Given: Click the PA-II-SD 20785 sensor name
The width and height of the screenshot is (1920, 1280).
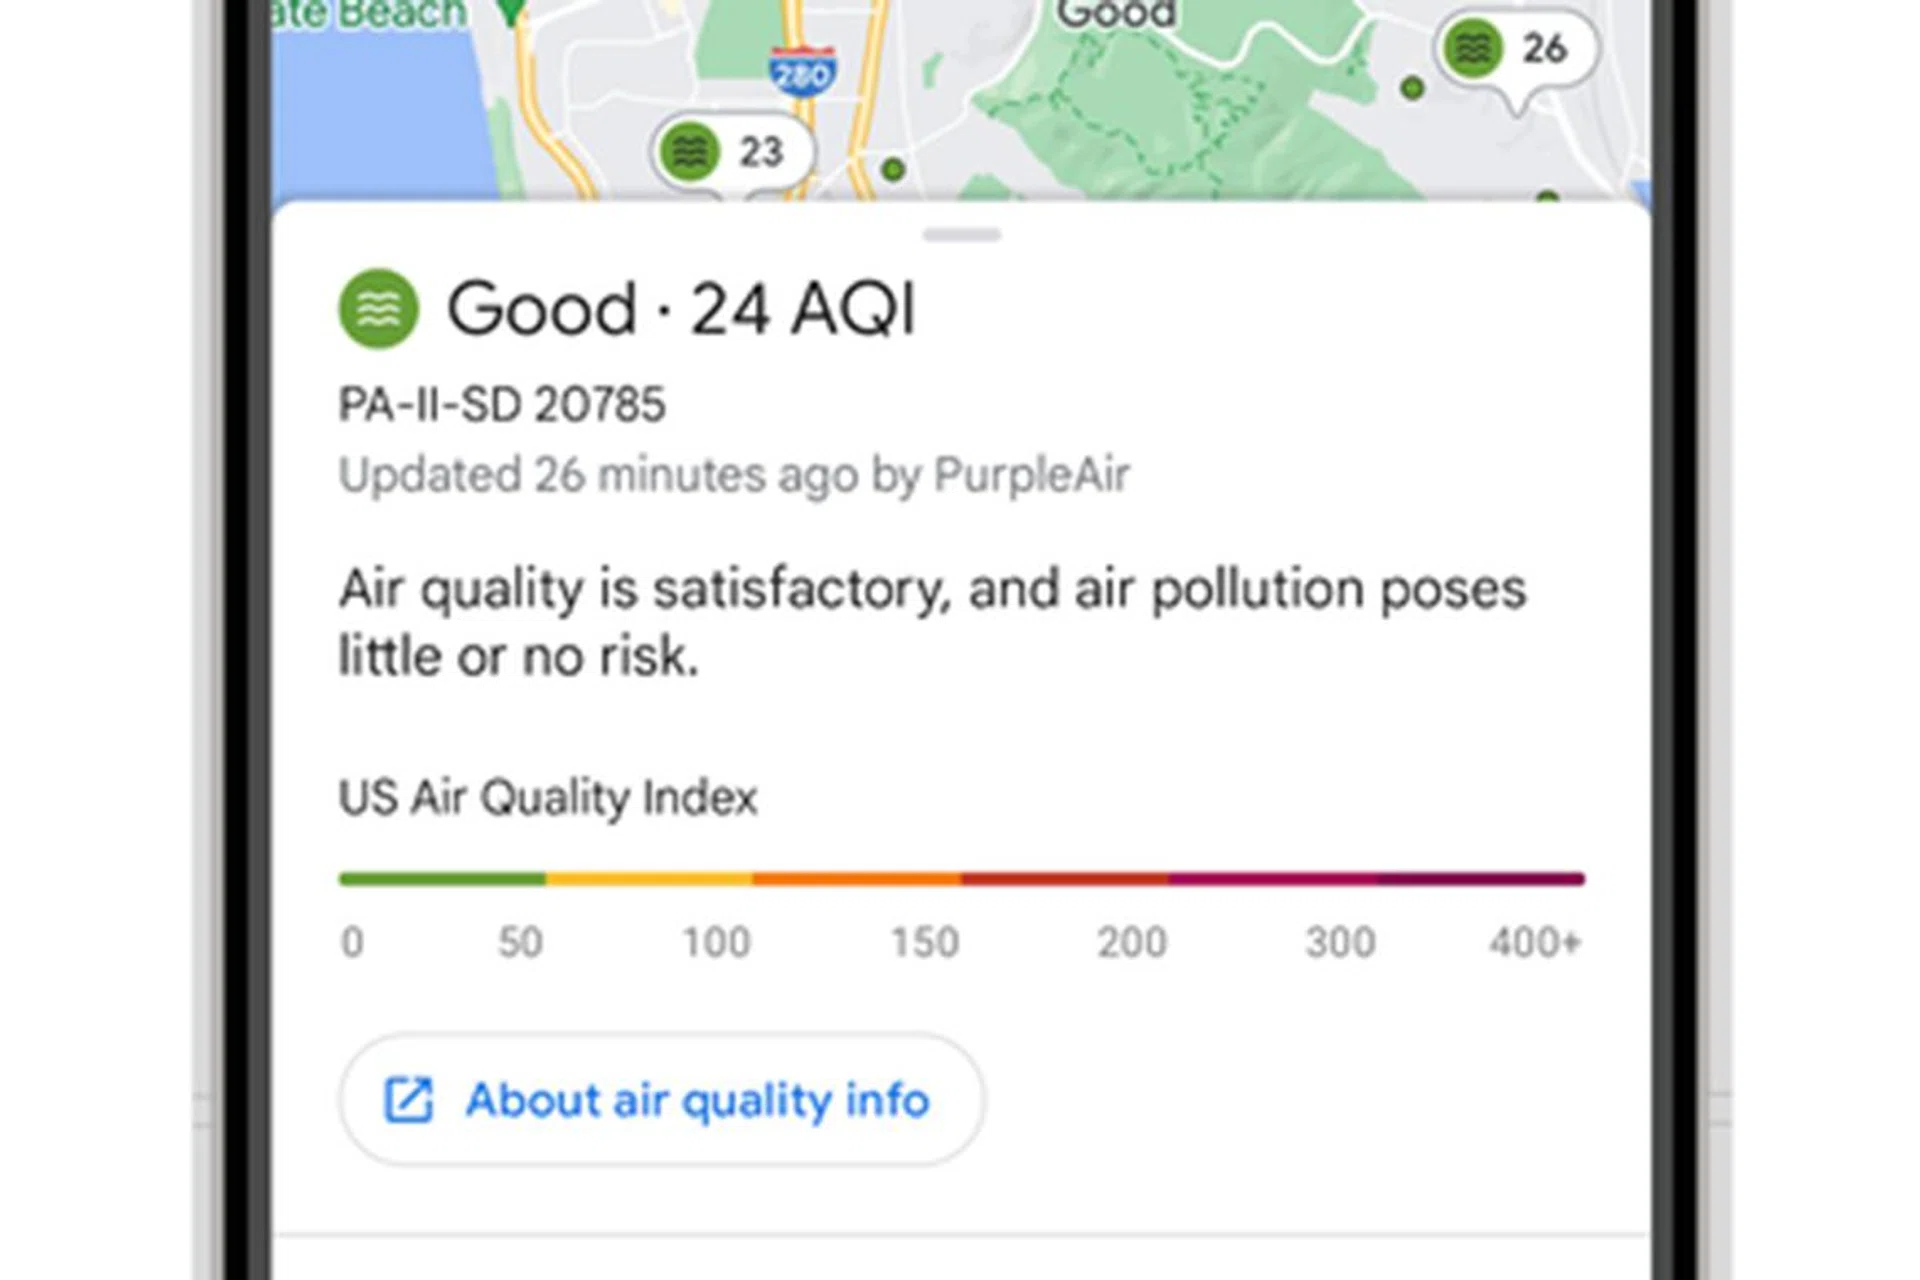Looking at the screenshot, I should tap(501, 405).
